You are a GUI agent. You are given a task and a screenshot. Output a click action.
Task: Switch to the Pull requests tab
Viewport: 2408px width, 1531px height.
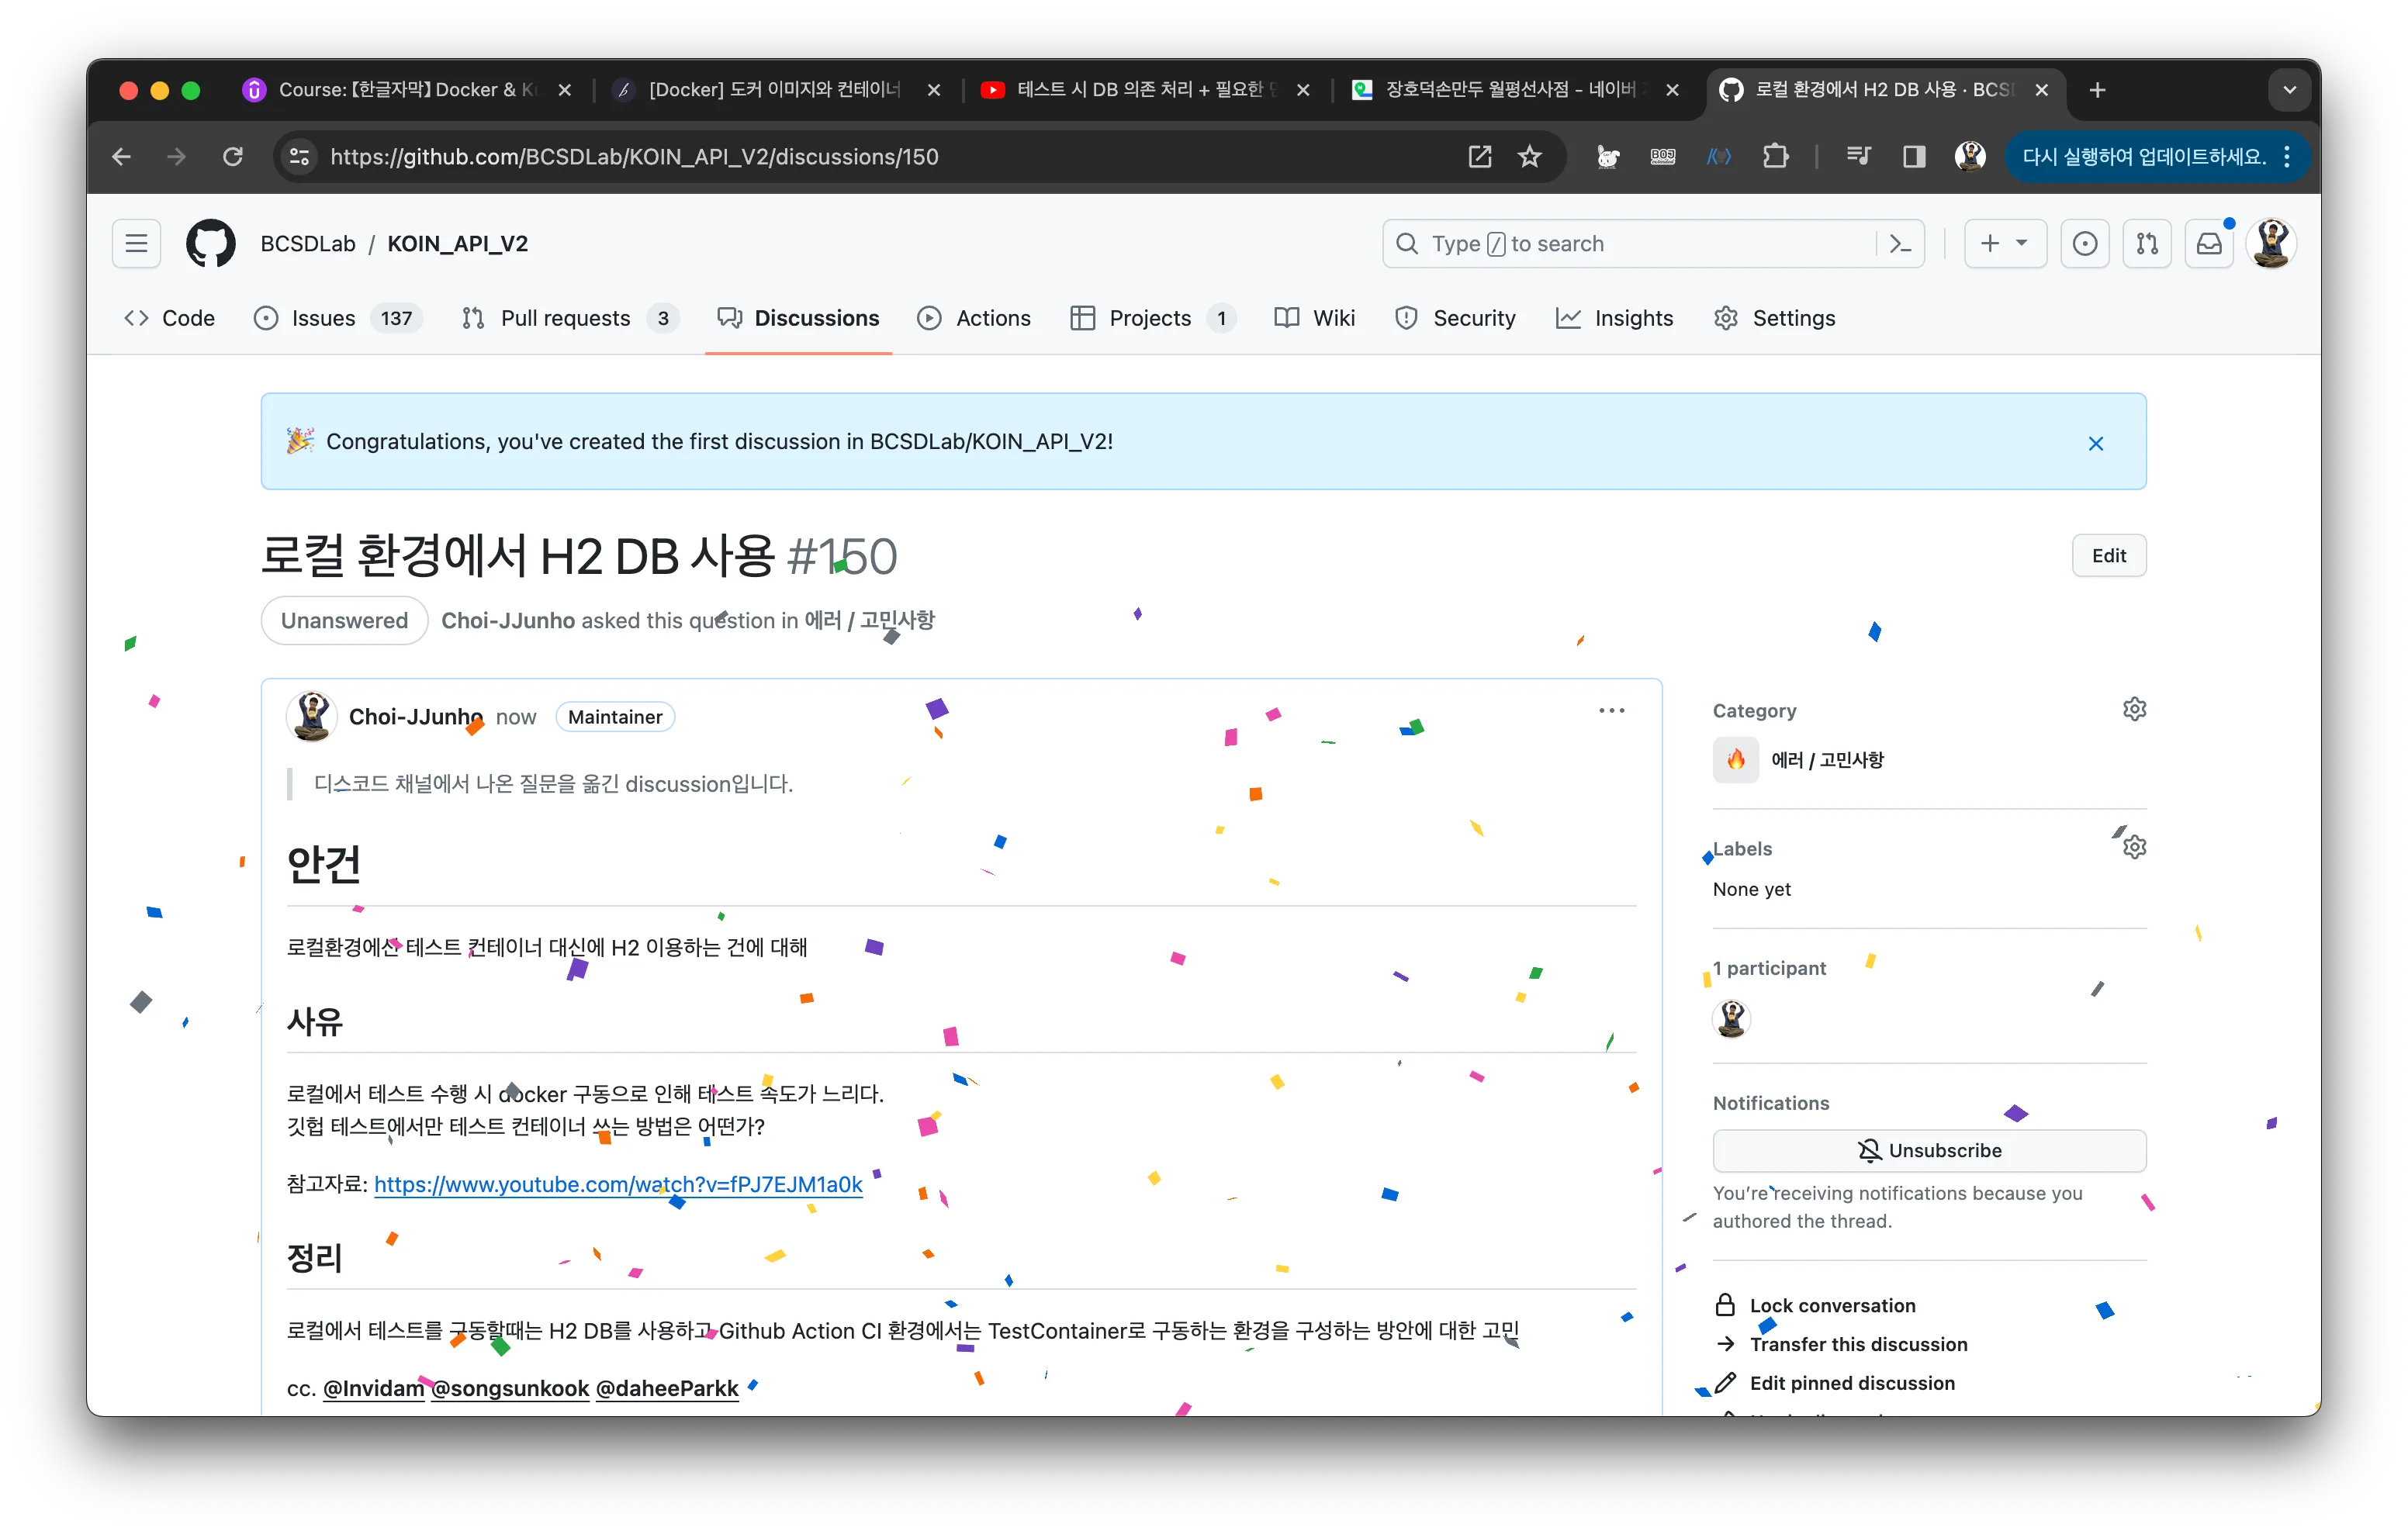coord(565,318)
